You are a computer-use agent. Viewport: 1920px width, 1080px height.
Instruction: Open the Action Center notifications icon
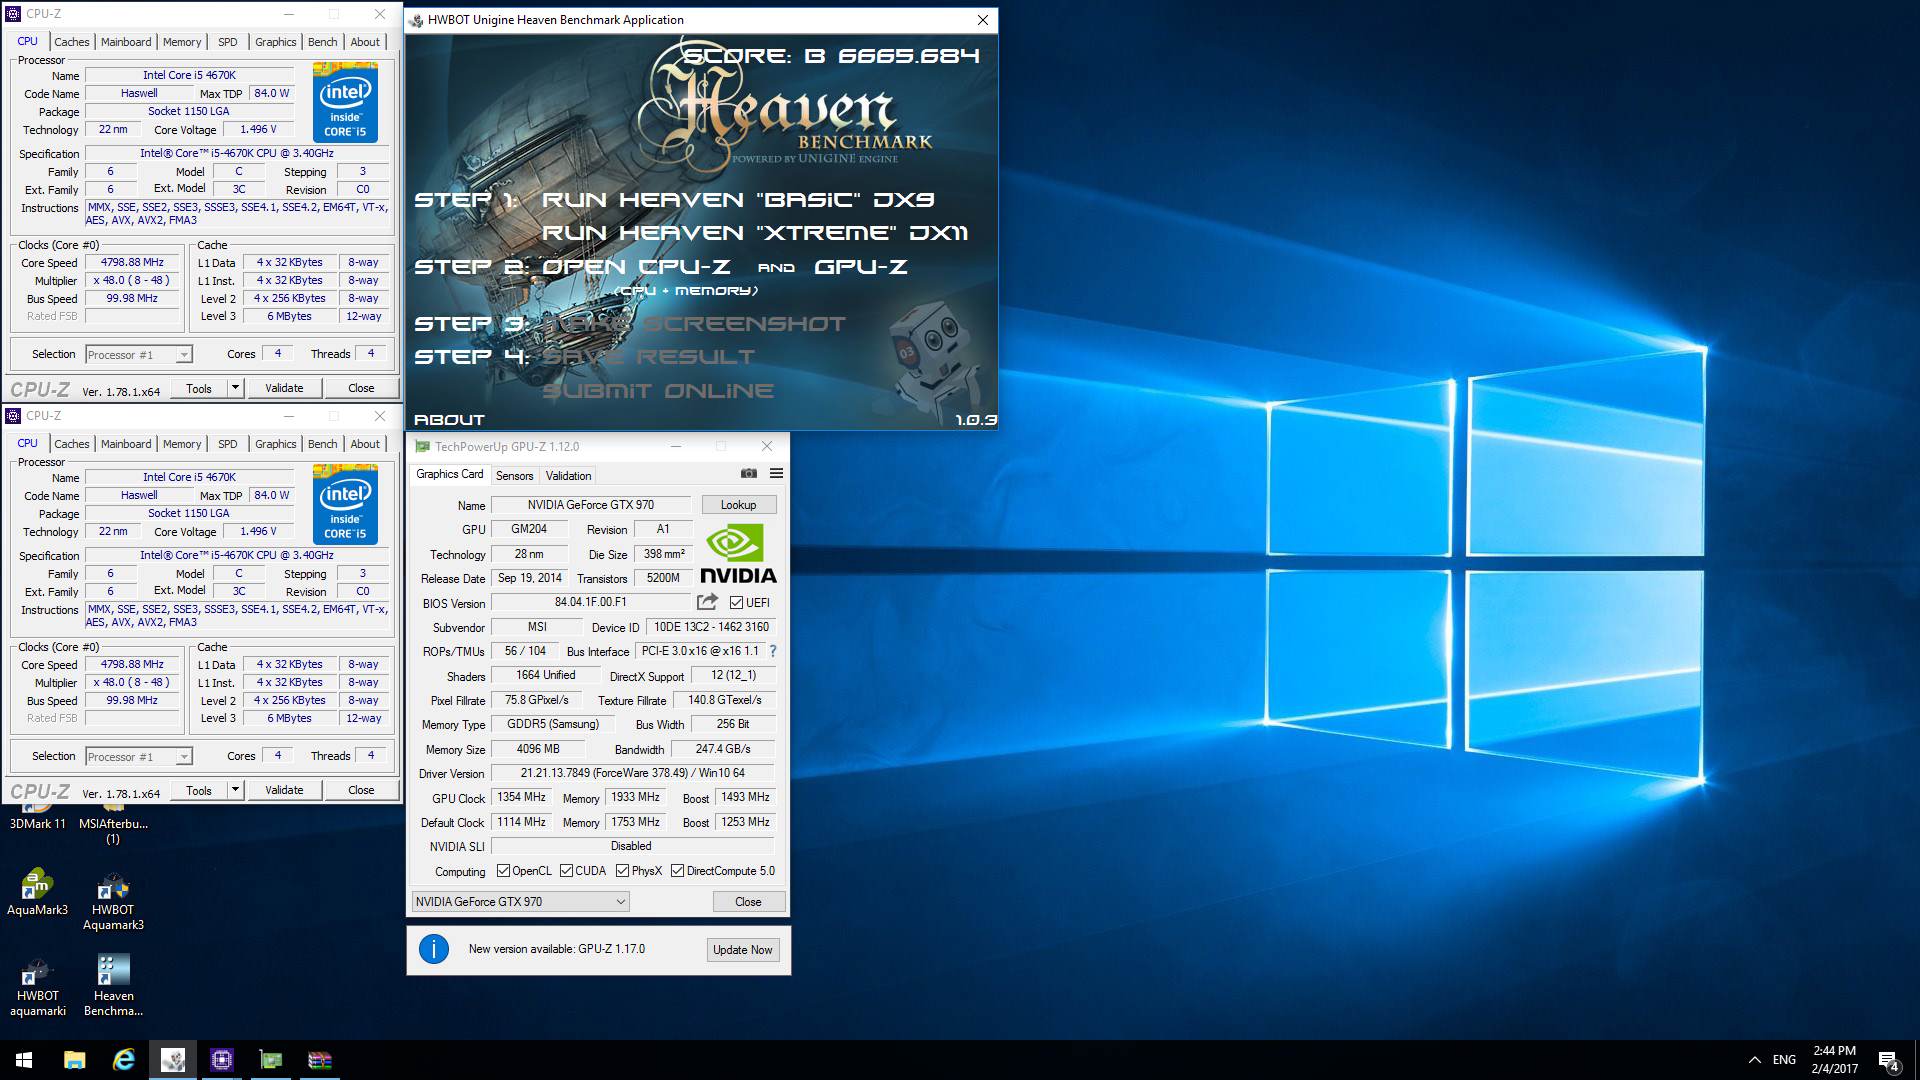pyautogui.click(x=1888, y=1060)
